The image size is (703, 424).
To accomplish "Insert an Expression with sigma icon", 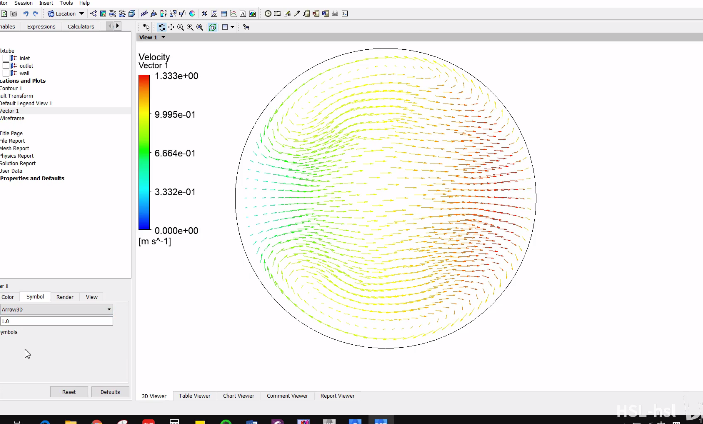I will [214, 13].
